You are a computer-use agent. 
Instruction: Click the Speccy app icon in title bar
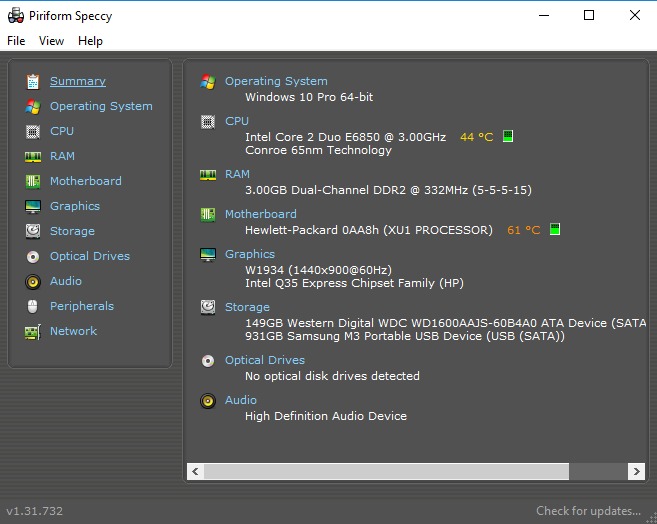pyautogui.click(x=16, y=15)
